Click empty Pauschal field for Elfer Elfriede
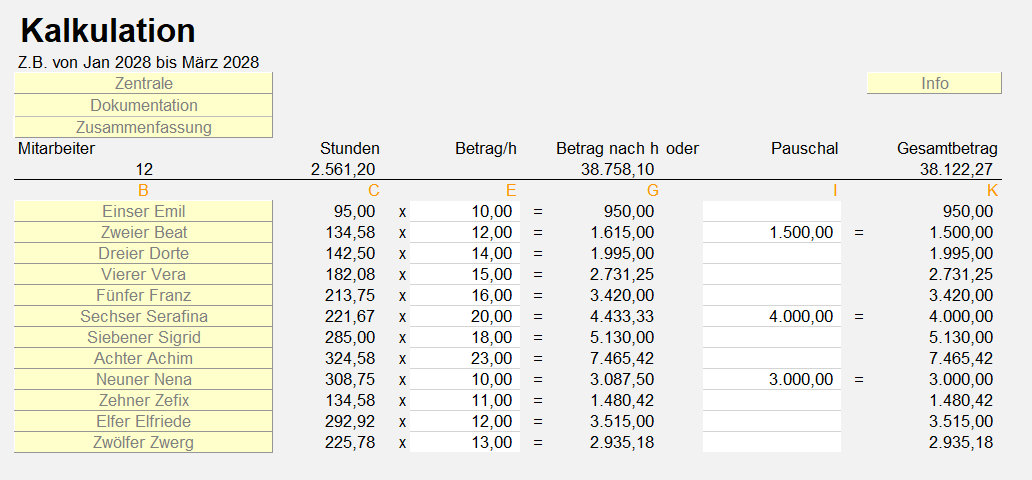1032x480 pixels. pyautogui.click(x=771, y=421)
